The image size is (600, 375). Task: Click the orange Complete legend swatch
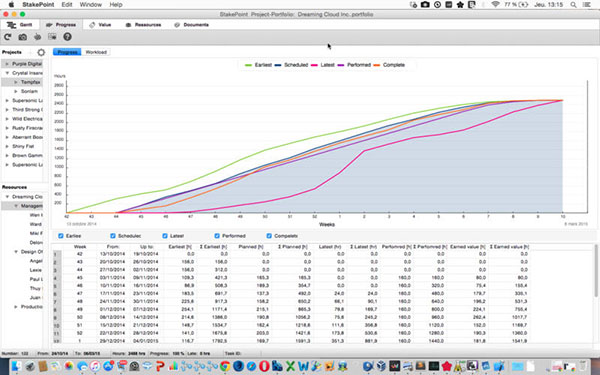click(377, 65)
